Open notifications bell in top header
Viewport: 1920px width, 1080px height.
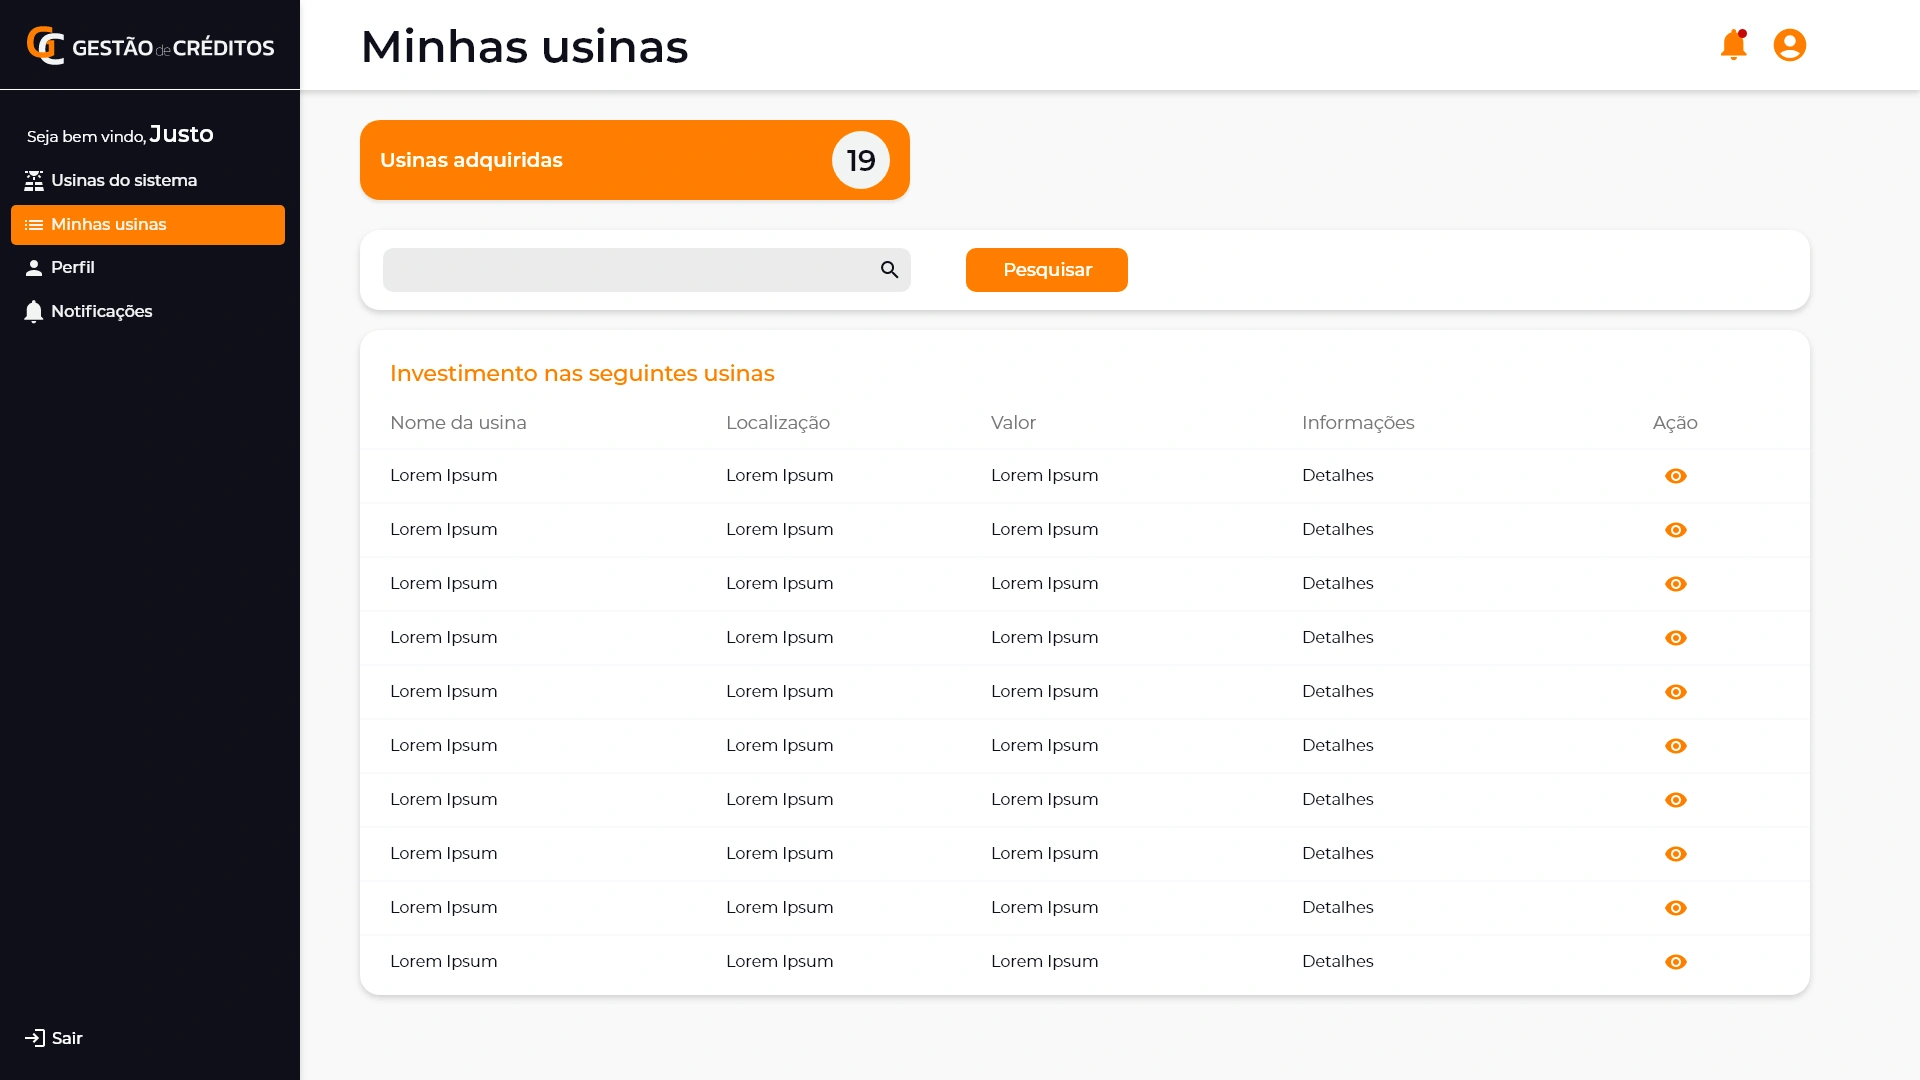point(1733,45)
